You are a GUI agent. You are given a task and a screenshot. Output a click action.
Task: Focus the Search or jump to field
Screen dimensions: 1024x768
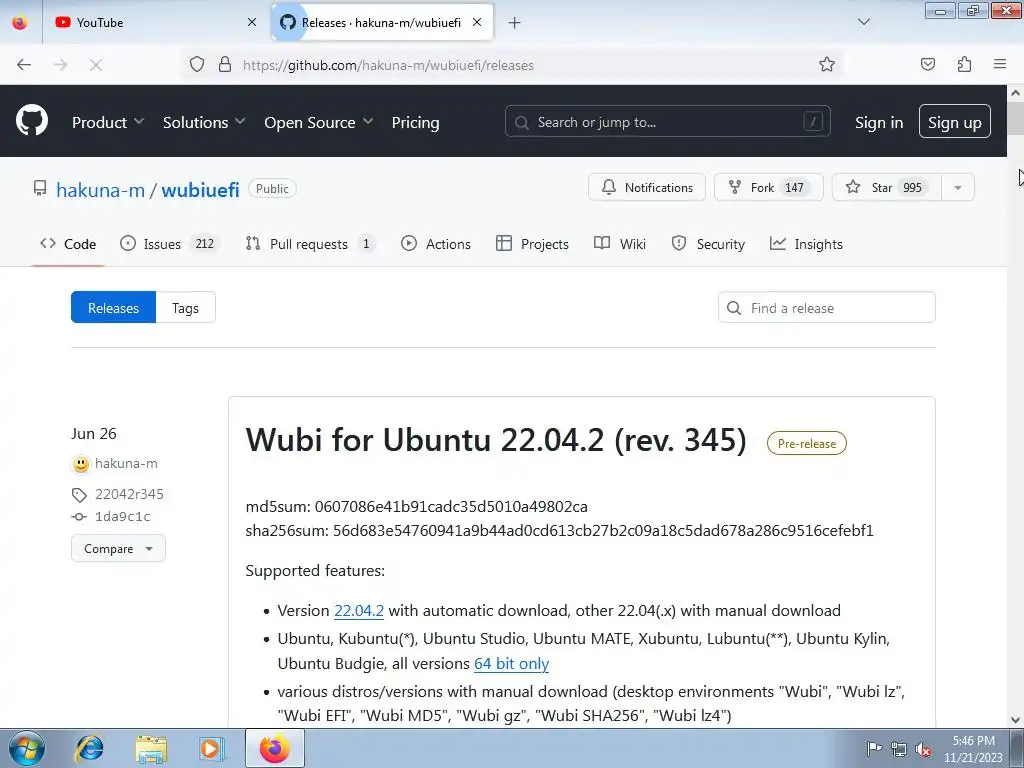click(667, 121)
